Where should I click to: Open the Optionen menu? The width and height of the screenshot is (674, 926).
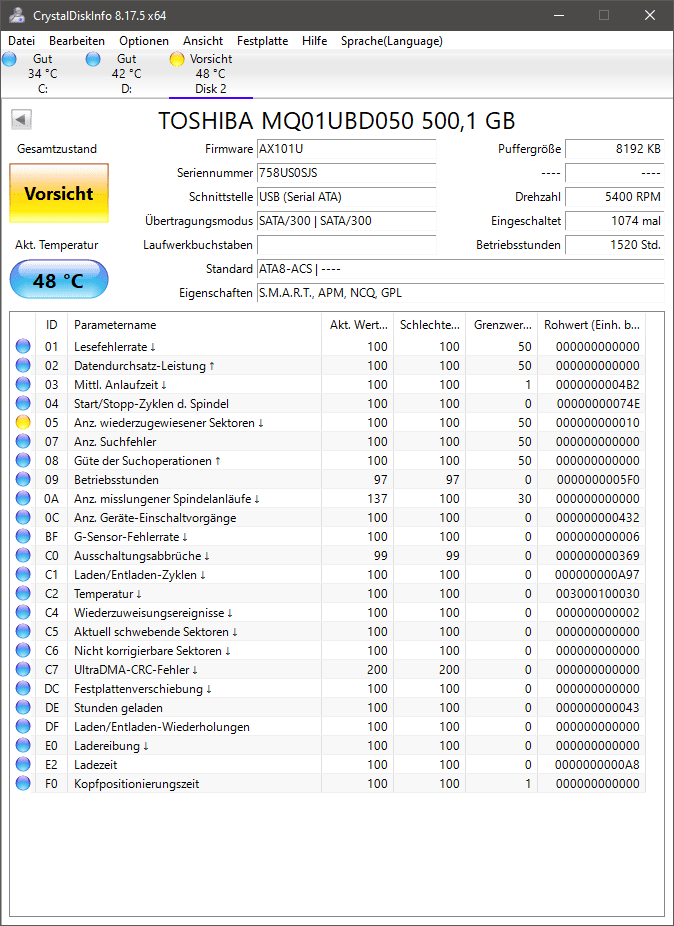[144, 41]
